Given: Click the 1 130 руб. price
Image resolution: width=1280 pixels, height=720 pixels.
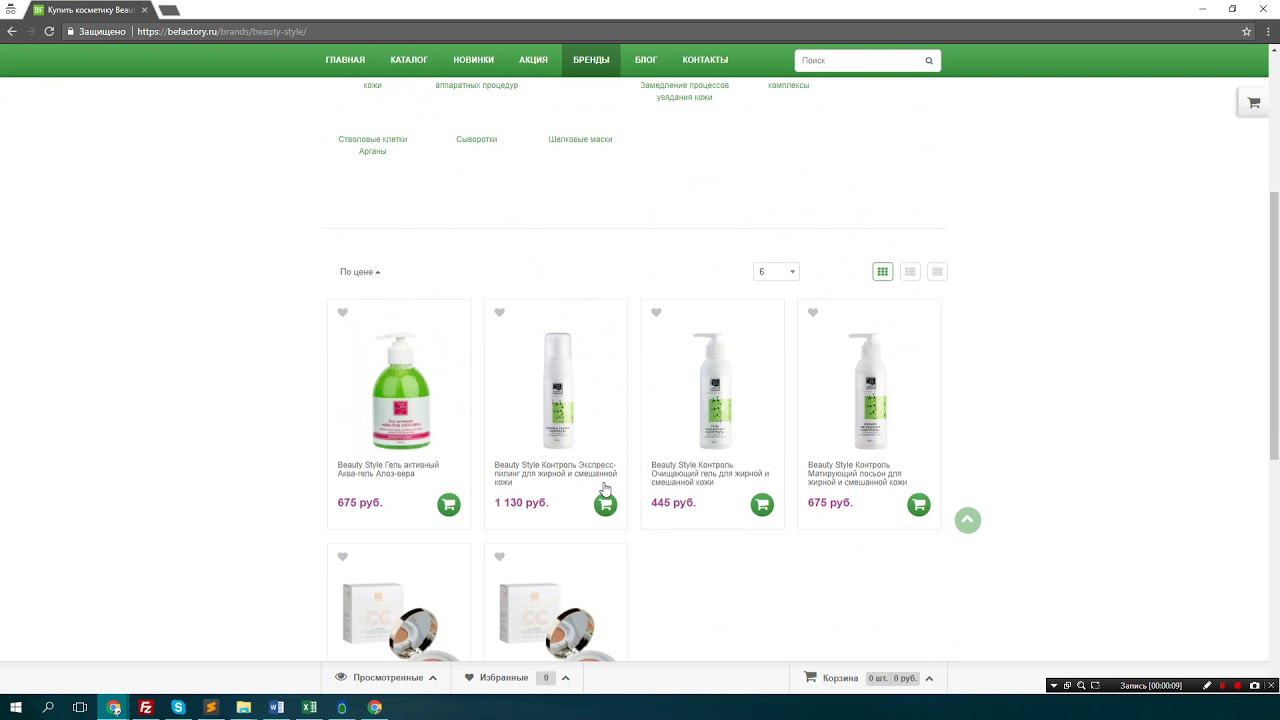Looking at the screenshot, I should tap(521, 503).
